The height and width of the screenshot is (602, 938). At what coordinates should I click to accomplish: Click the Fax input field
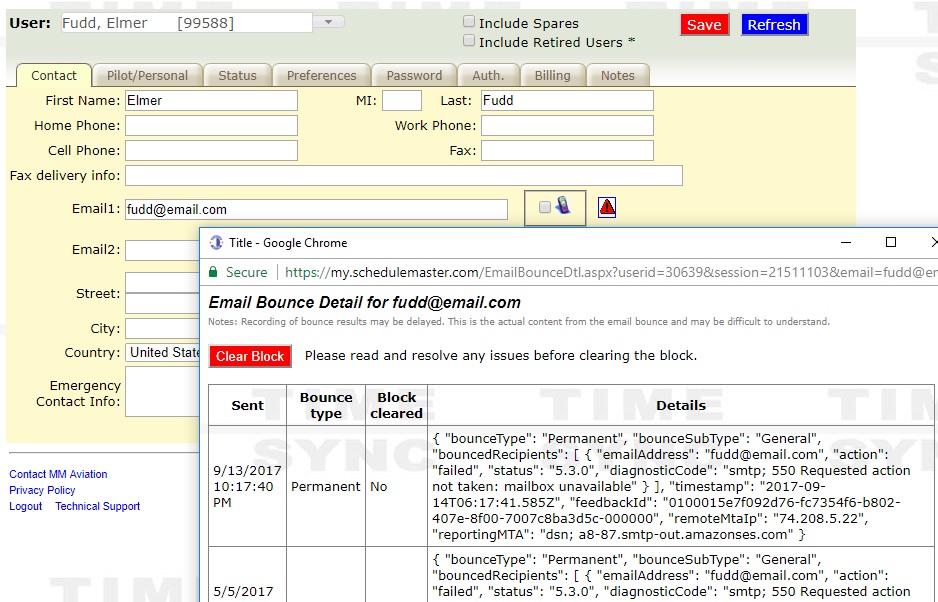pyautogui.click(x=567, y=150)
